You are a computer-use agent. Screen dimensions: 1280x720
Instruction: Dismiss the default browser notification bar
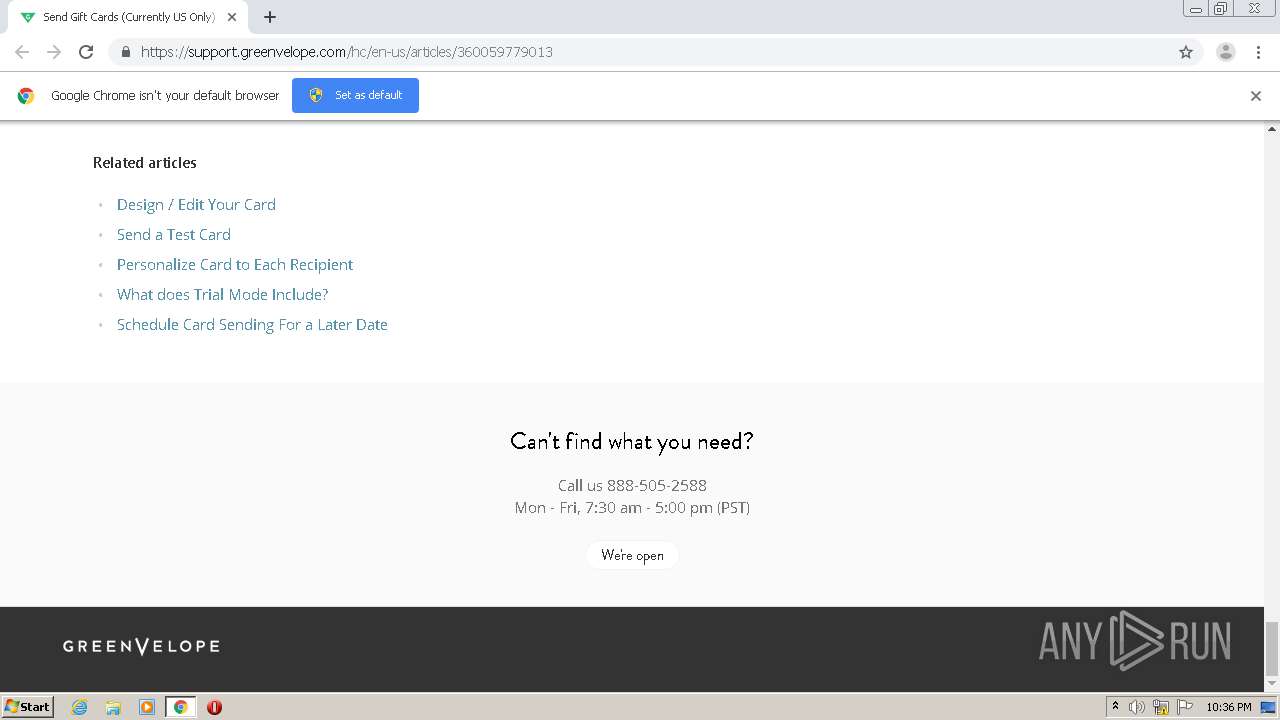(1256, 96)
